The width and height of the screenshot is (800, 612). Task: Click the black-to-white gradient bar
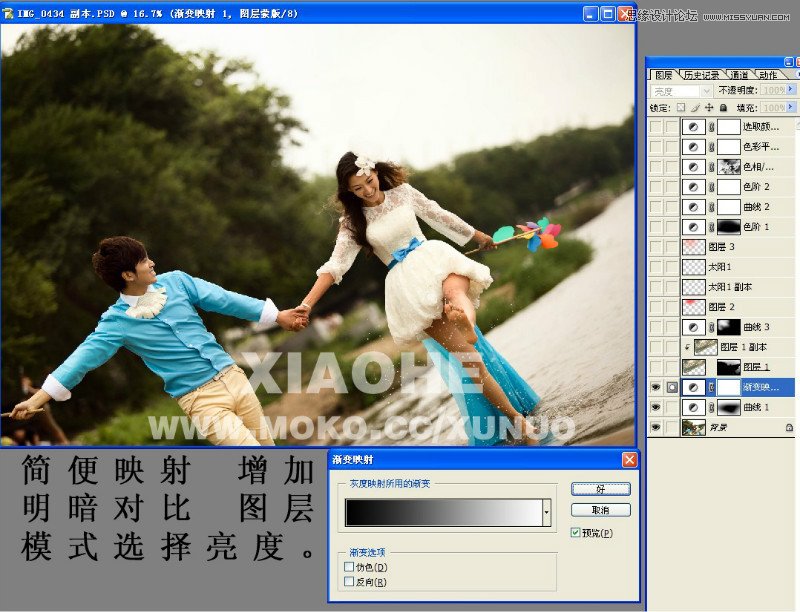click(444, 512)
